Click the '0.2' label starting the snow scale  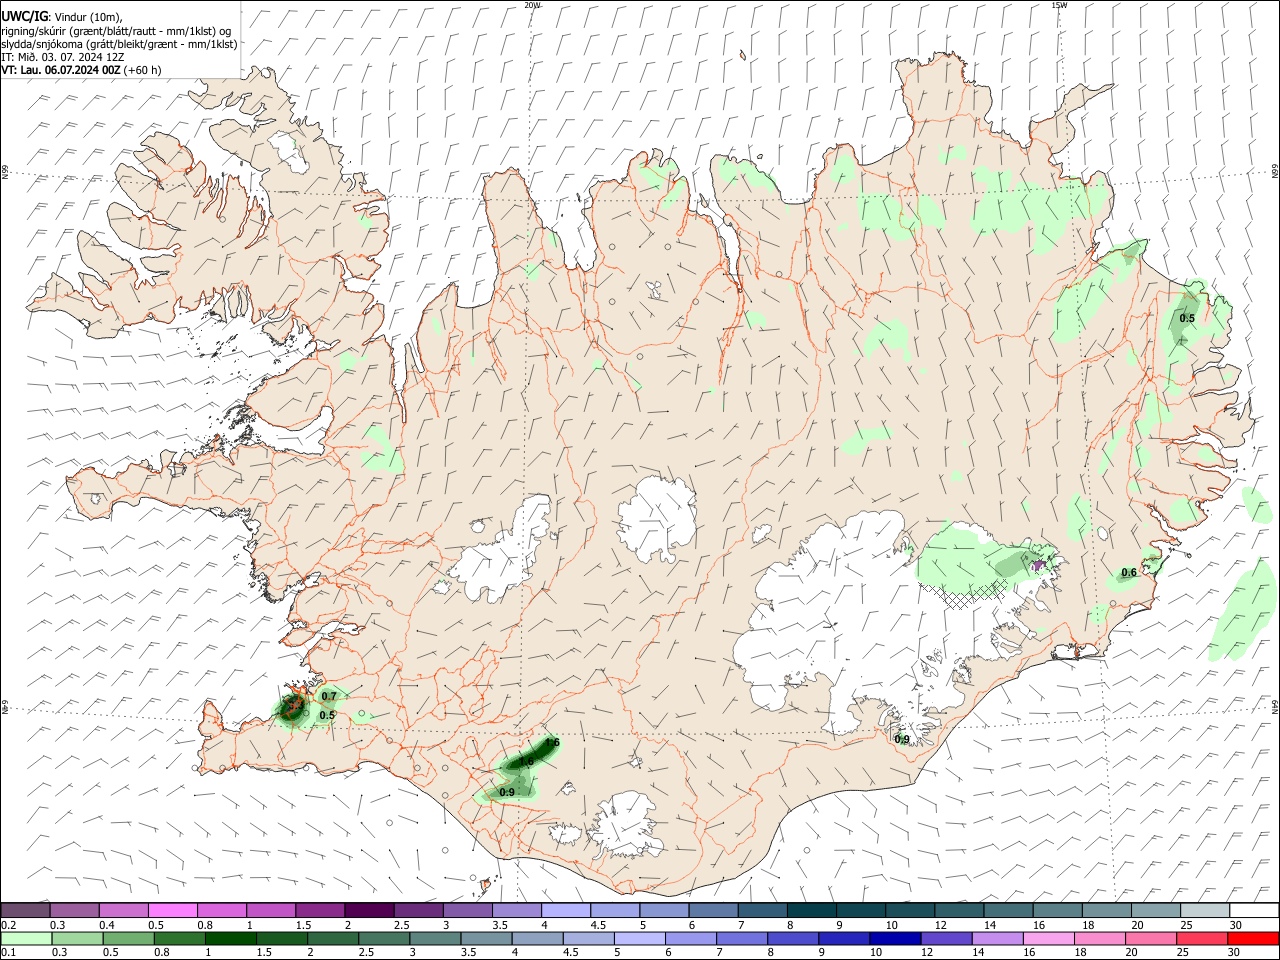pyautogui.click(x=9, y=925)
